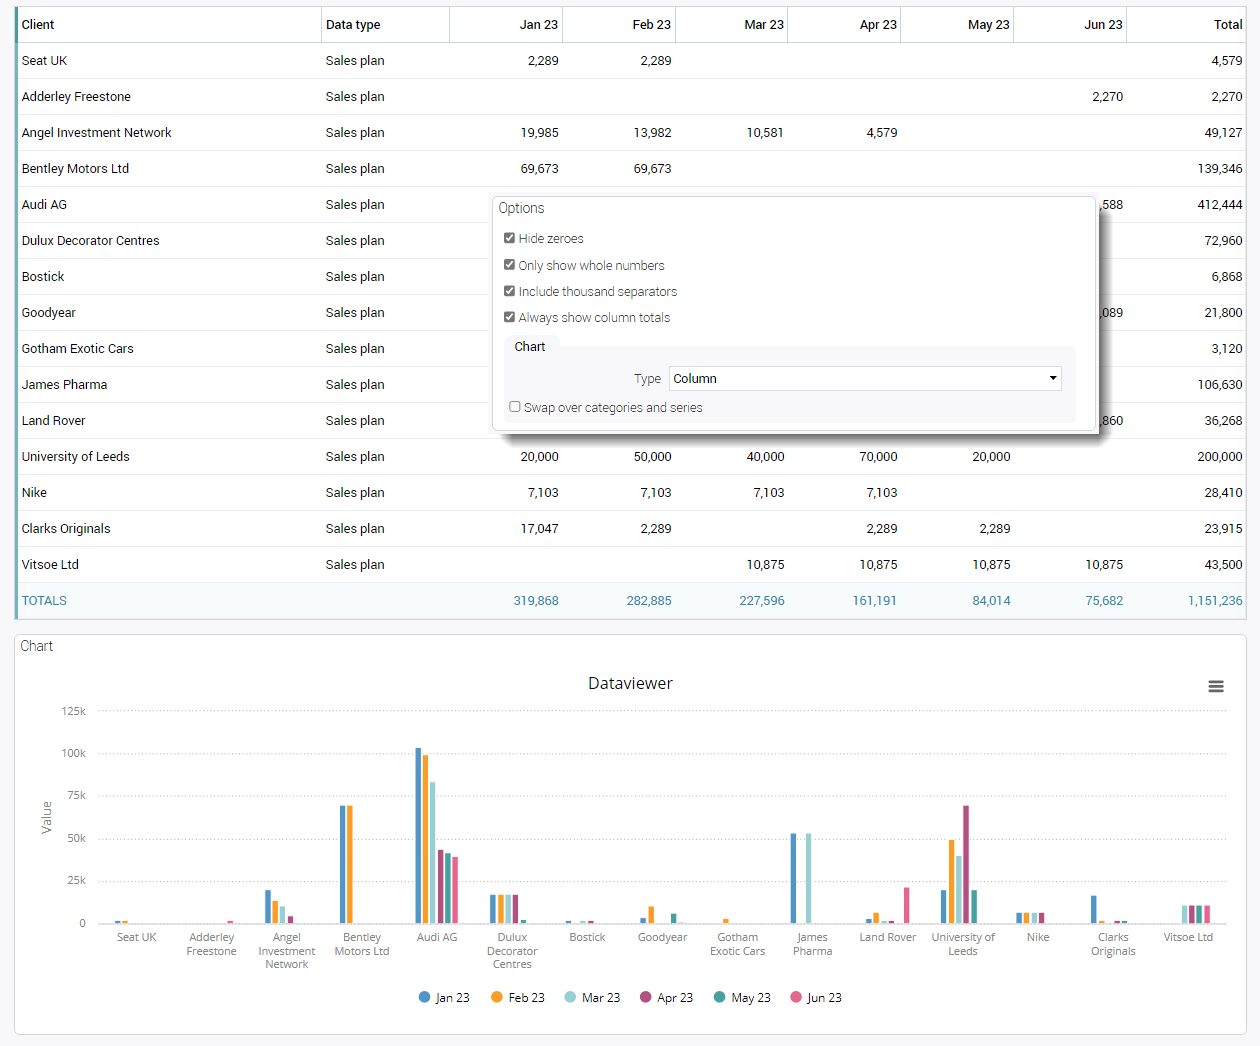Screen dimensions: 1260x1046
Task: Select Clarks Originals in the table
Action: point(66,529)
